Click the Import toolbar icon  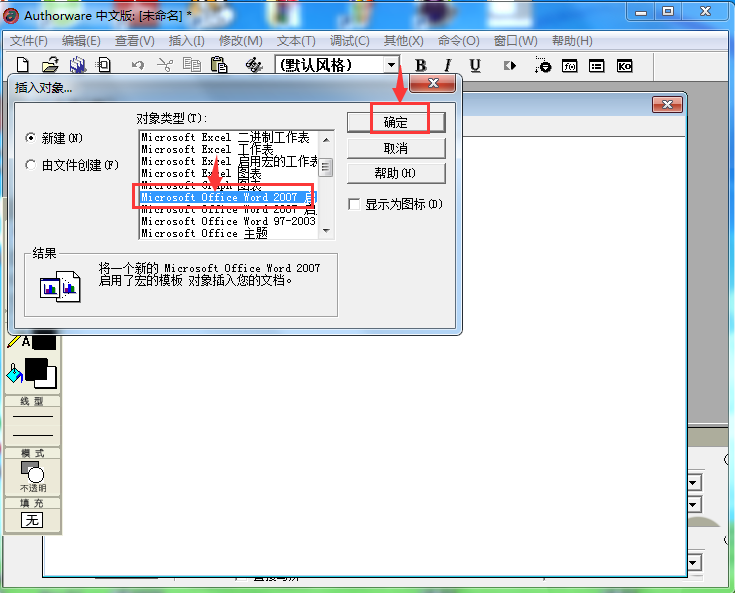[103, 65]
